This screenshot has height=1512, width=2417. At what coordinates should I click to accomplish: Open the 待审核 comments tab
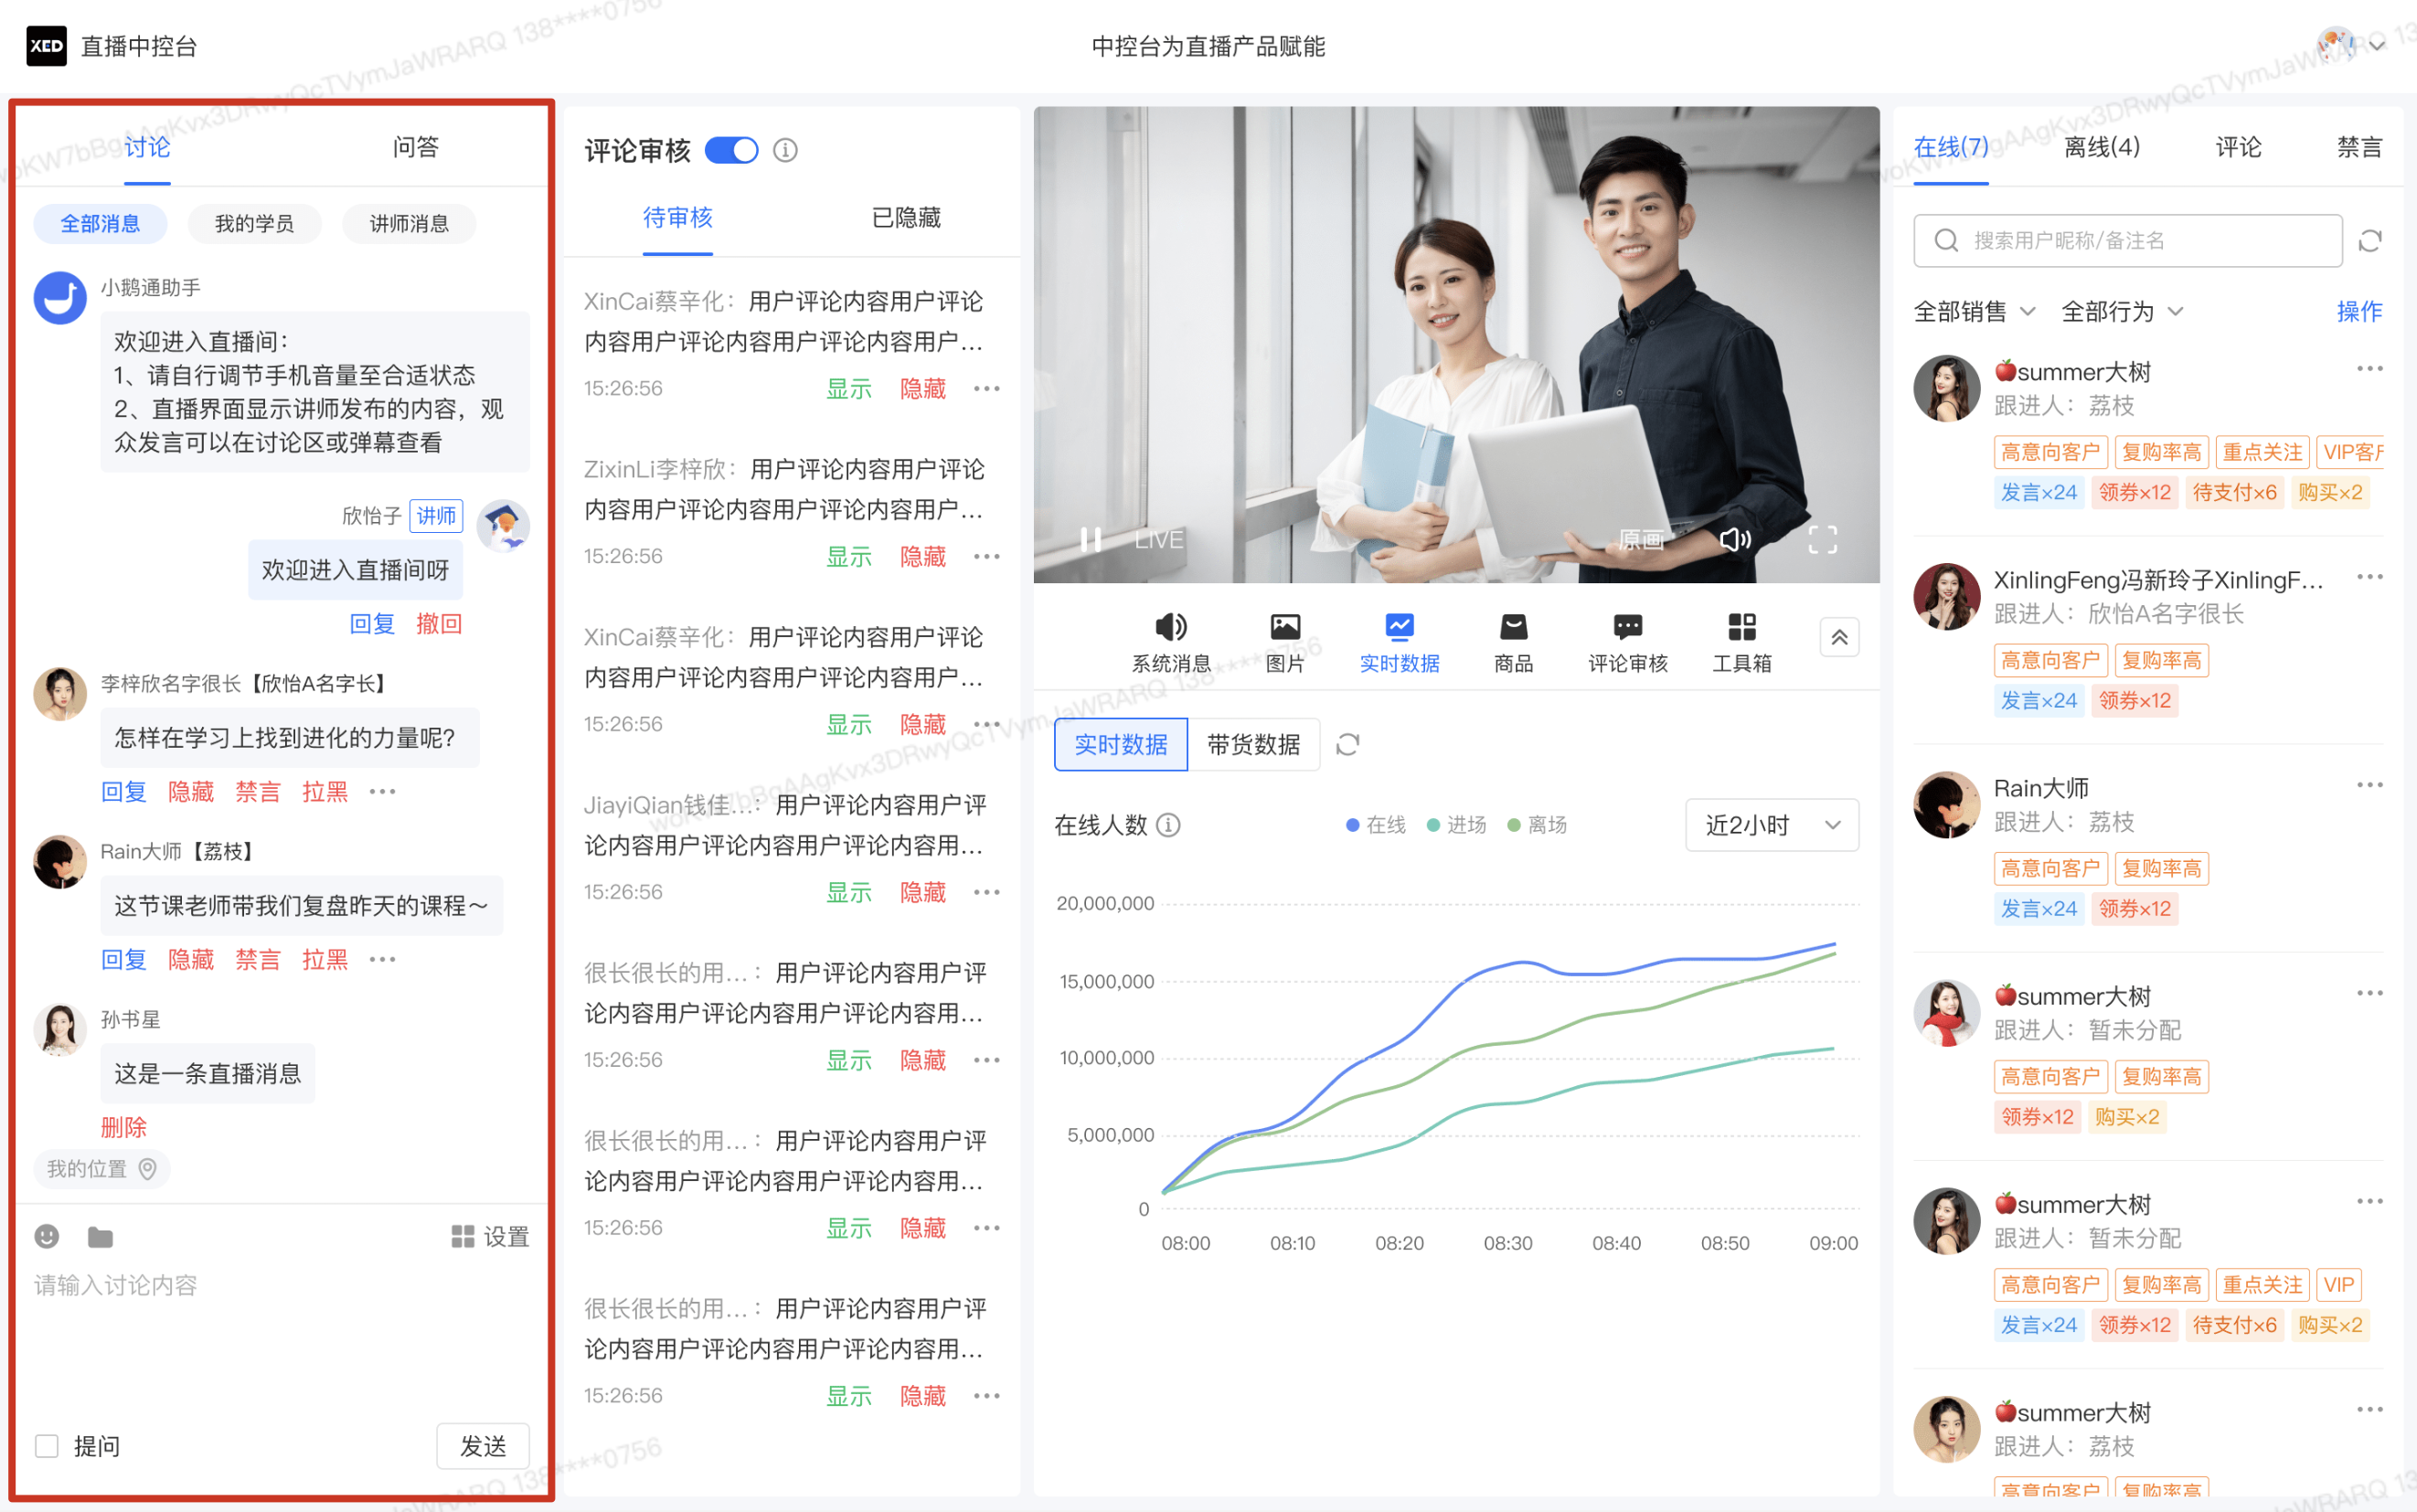[678, 218]
